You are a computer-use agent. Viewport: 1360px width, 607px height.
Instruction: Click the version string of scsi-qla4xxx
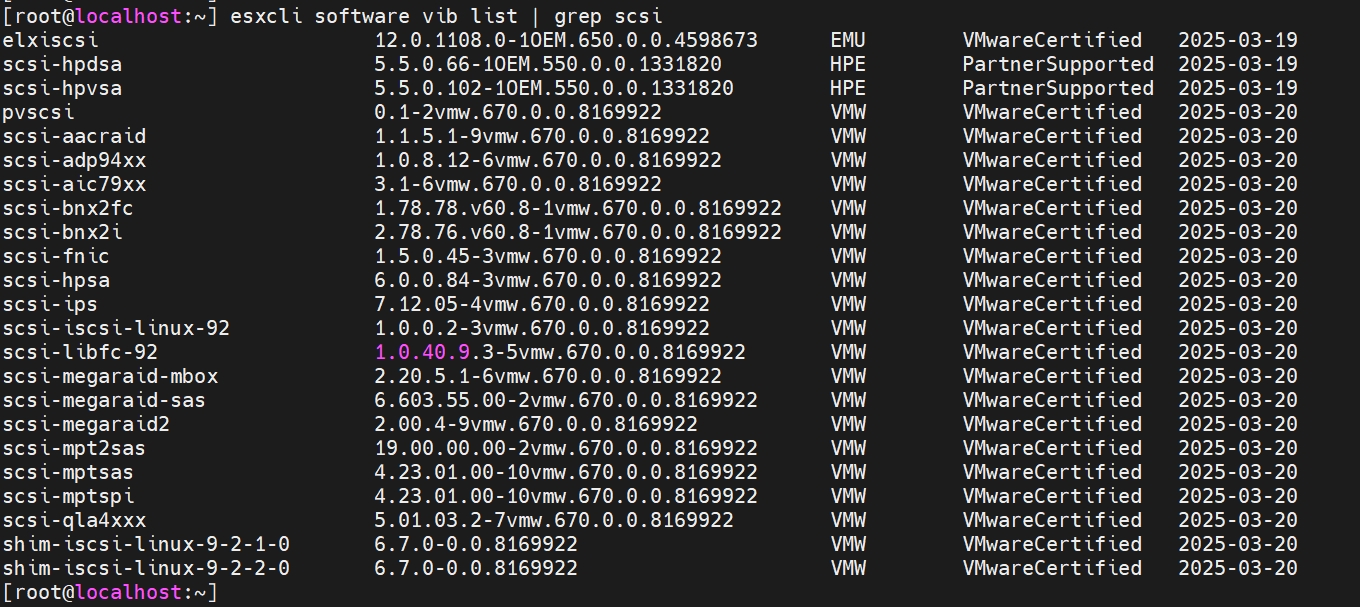tap(553, 520)
